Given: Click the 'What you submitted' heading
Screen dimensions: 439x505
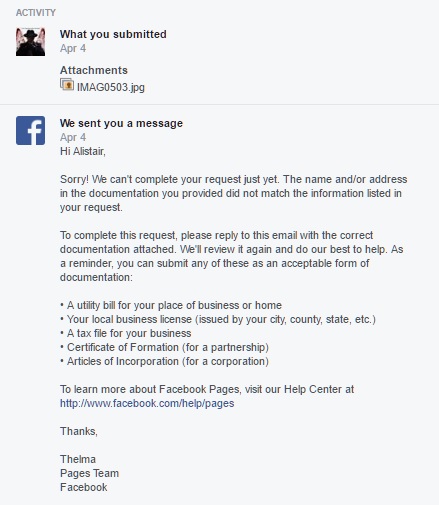Looking at the screenshot, I should 113,34.
